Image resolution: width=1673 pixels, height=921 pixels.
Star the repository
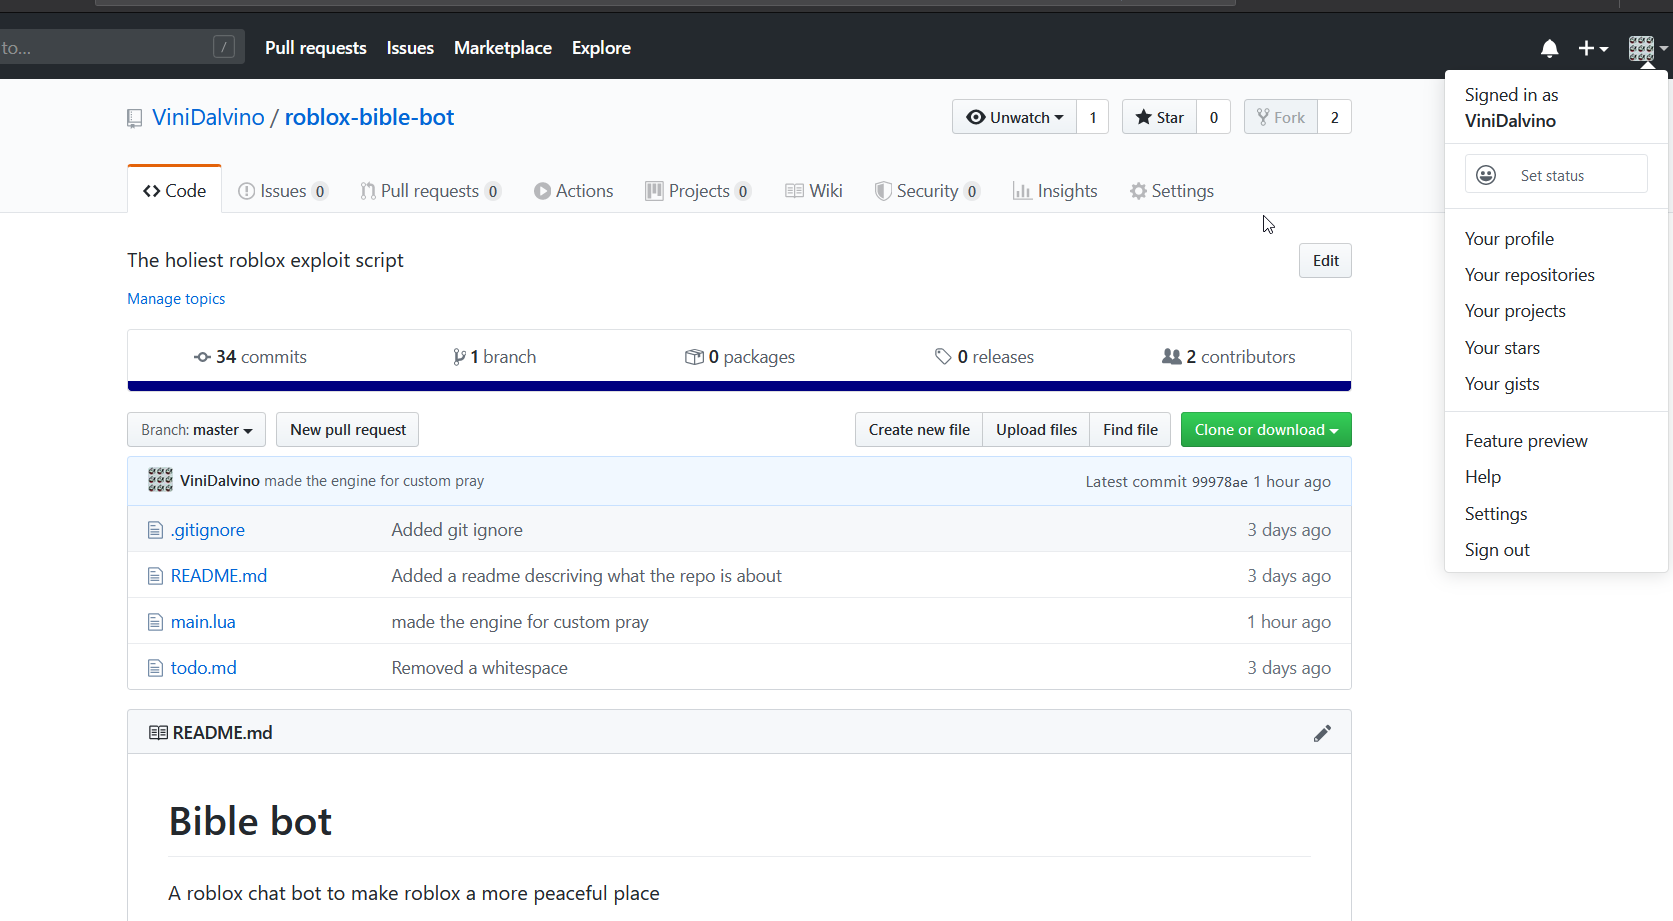(1159, 117)
